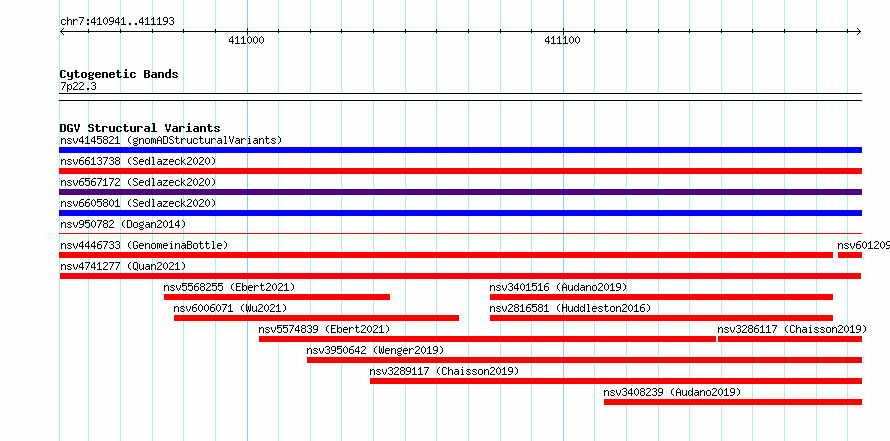Open the nsv4741277 (Quan2021) label
The width and height of the screenshot is (890, 441).
pos(123,266)
